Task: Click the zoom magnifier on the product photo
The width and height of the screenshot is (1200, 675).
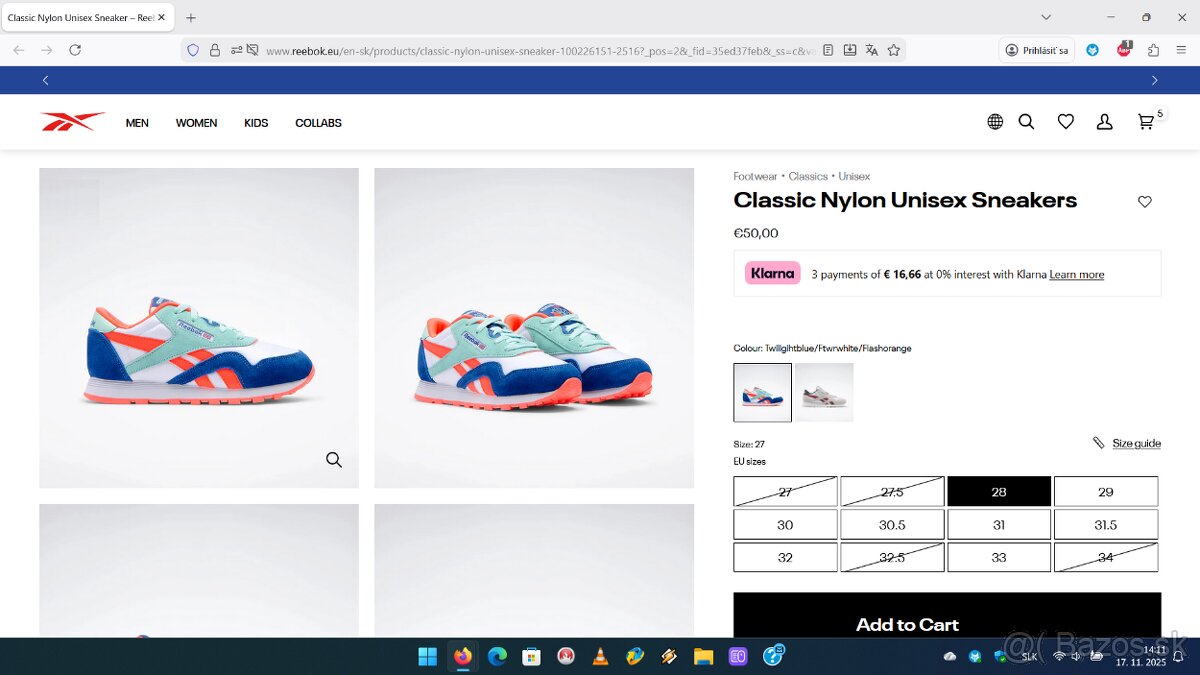Action: tap(333, 460)
